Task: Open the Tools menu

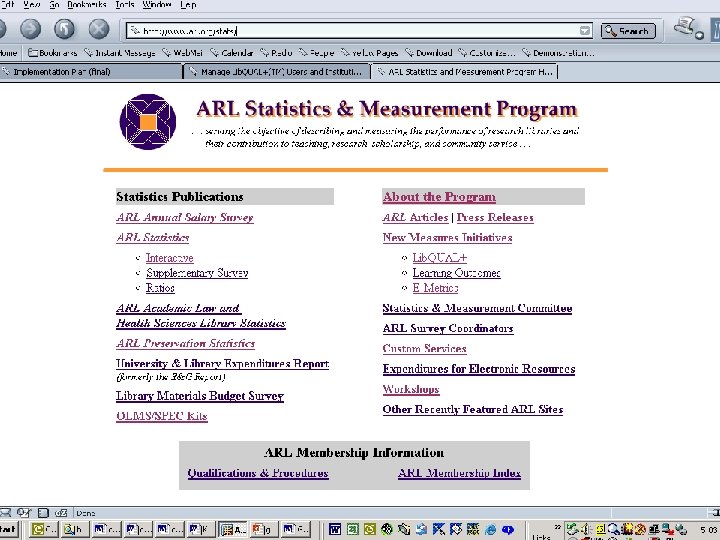Action: [x=124, y=5]
